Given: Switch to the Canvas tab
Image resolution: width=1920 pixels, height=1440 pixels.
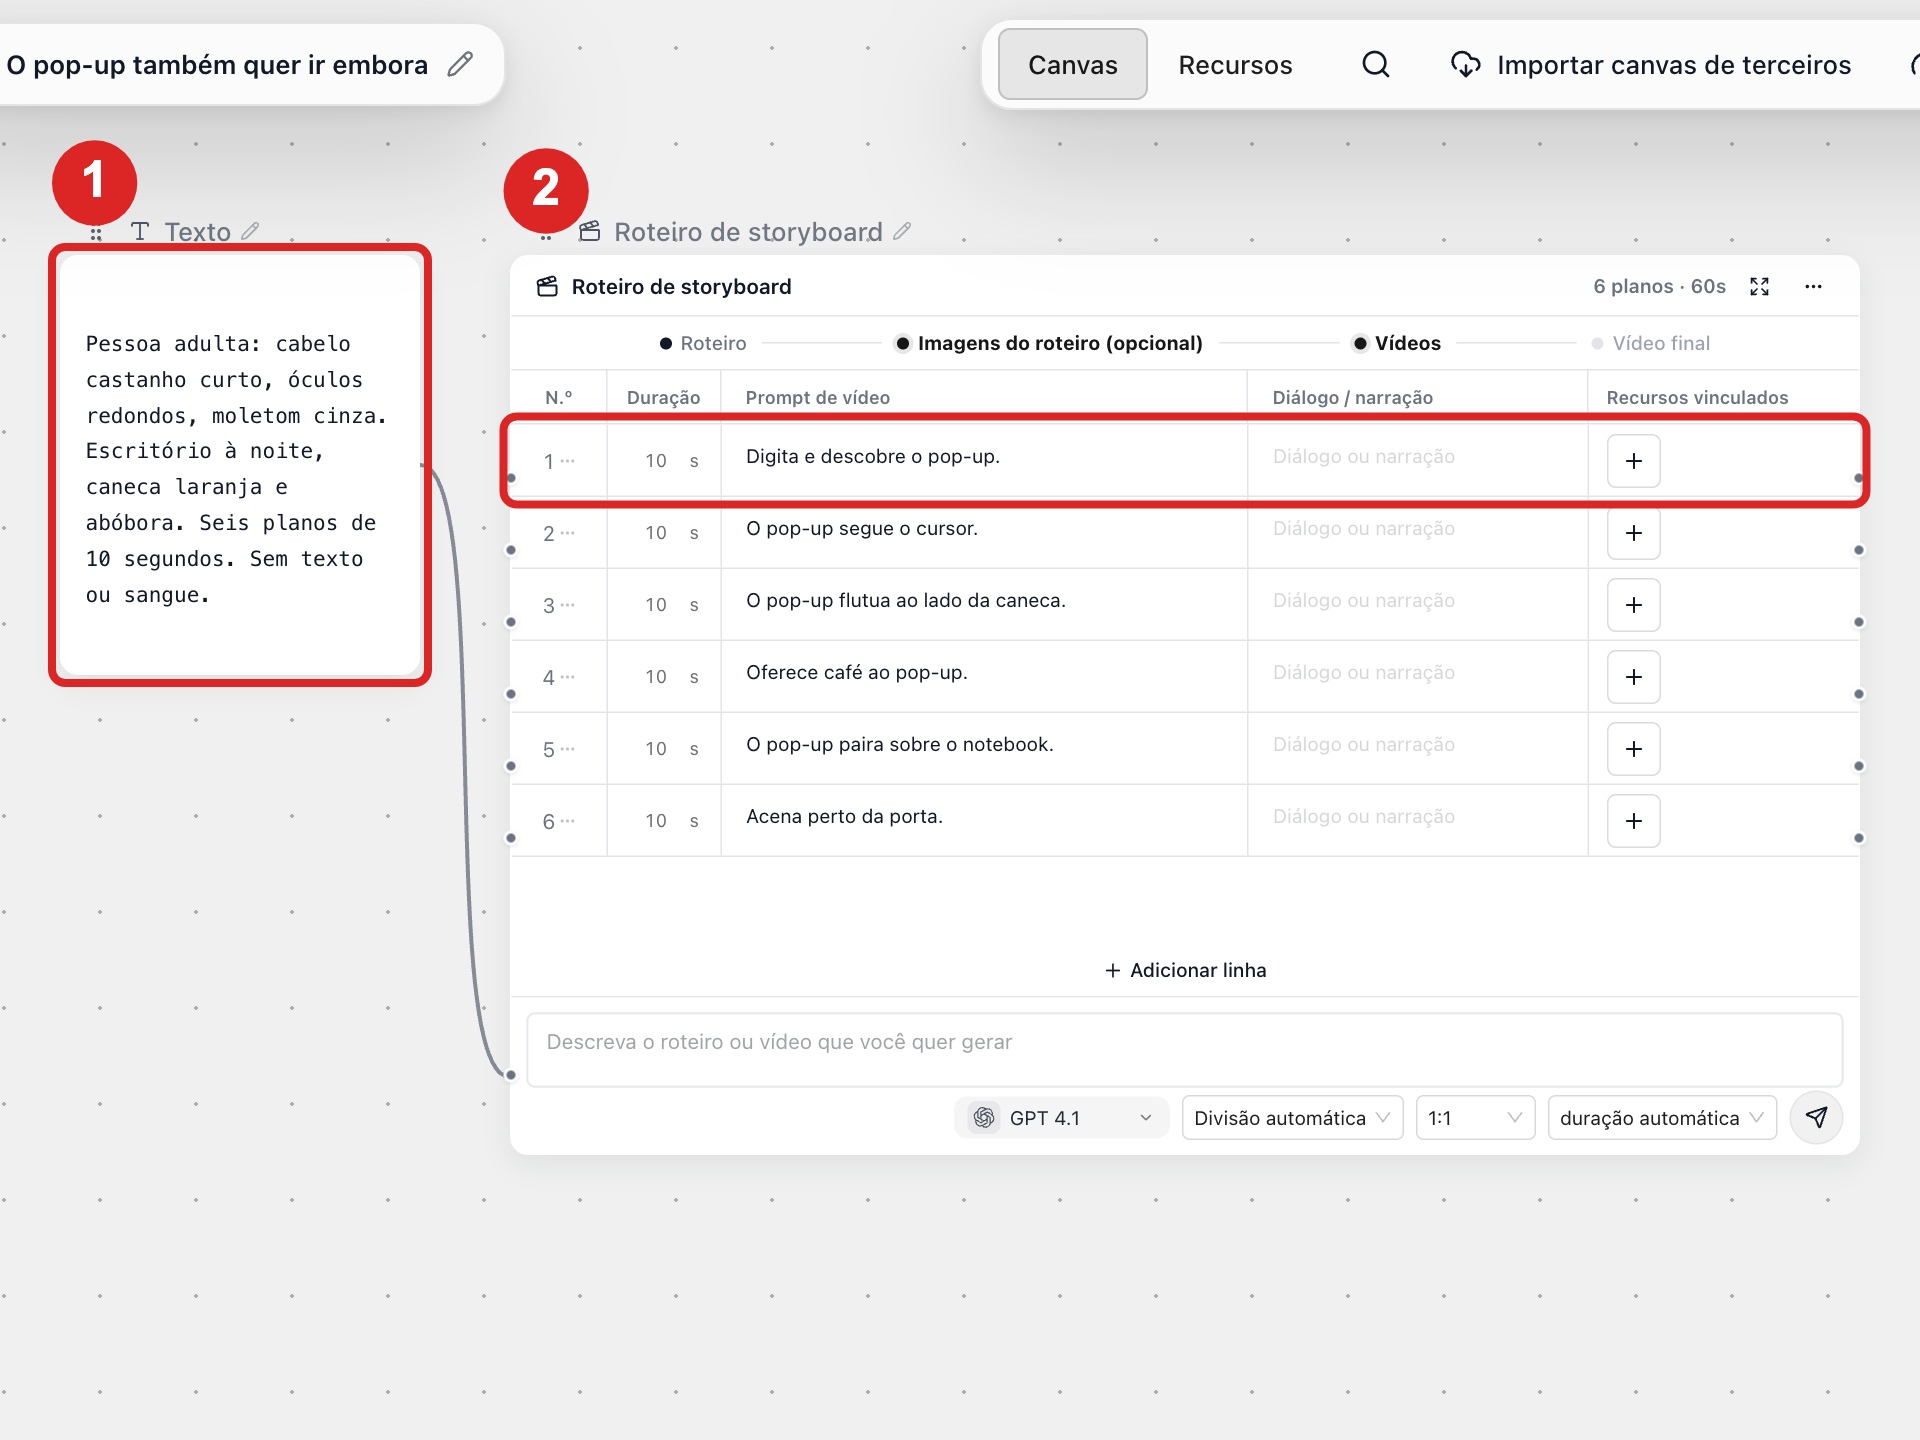Looking at the screenshot, I should (x=1073, y=65).
